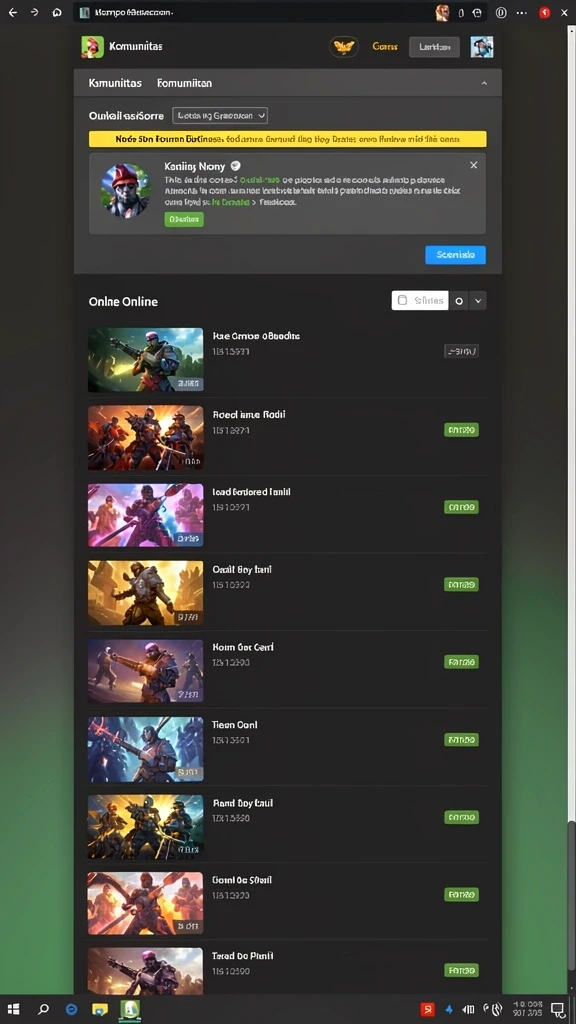Collapse the Komunitas panel with the chevron
The image size is (576, 1024).
click(484, 83)
